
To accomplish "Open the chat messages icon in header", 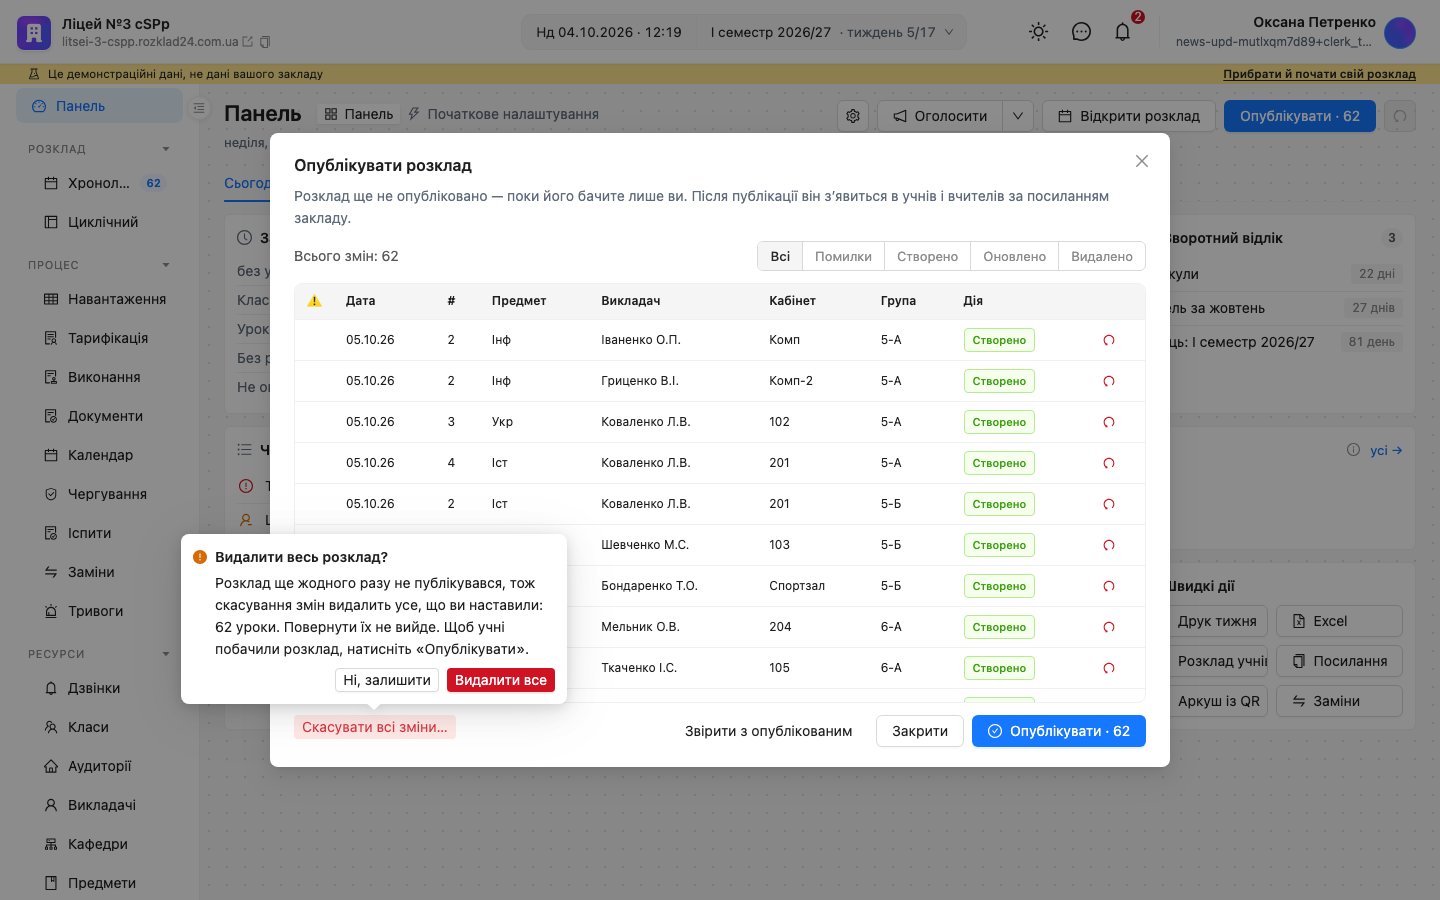I will (x=1081, y=32).
